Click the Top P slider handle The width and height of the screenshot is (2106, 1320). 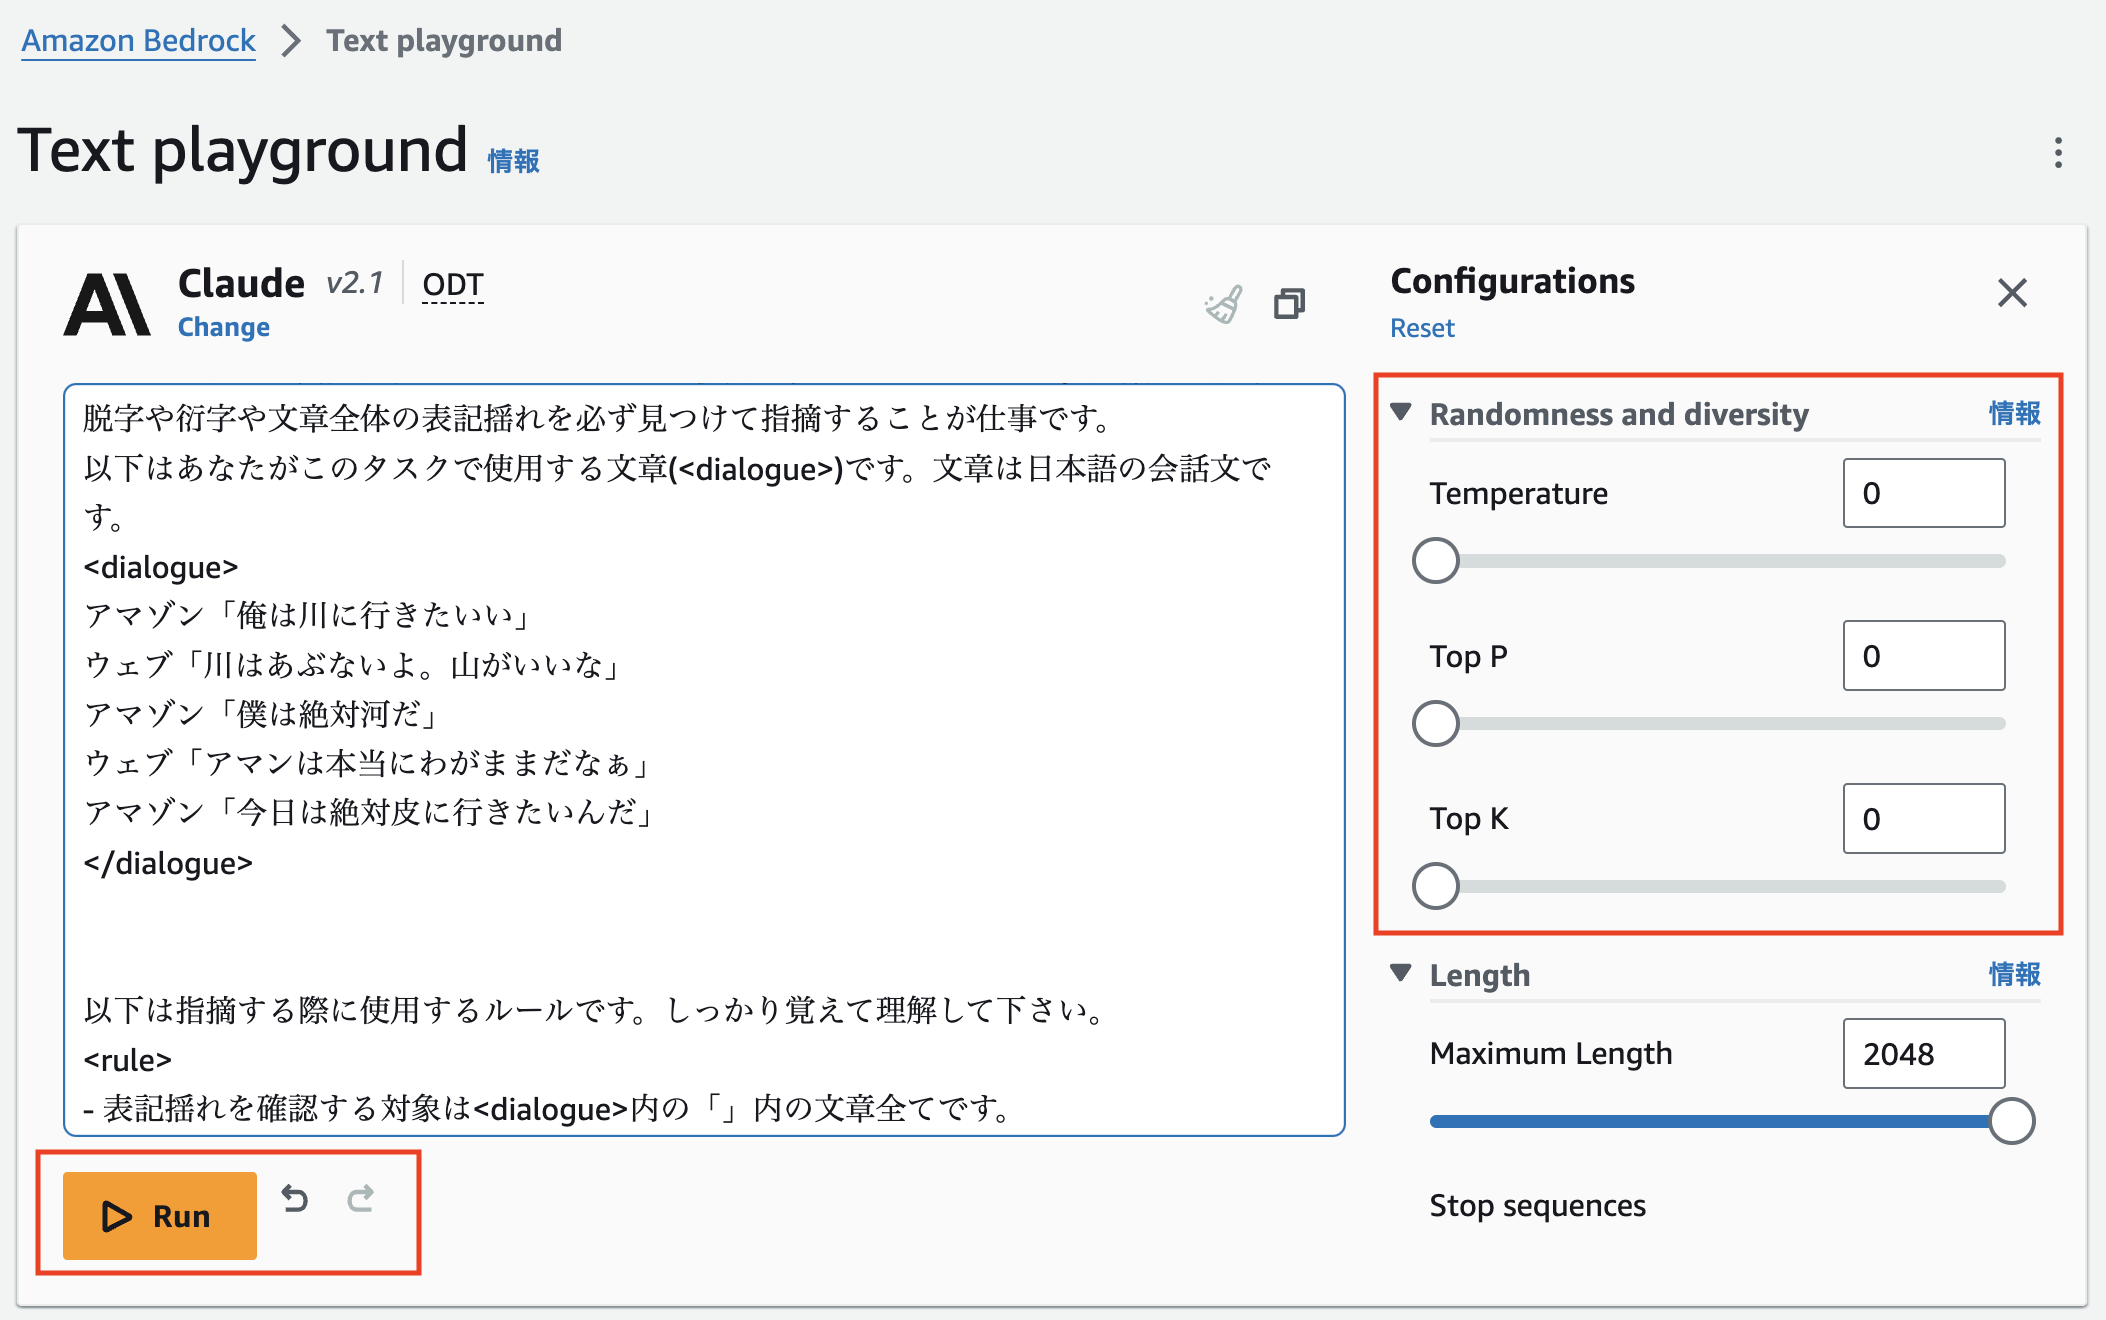pyautogui.click(x=1436, y=724)
